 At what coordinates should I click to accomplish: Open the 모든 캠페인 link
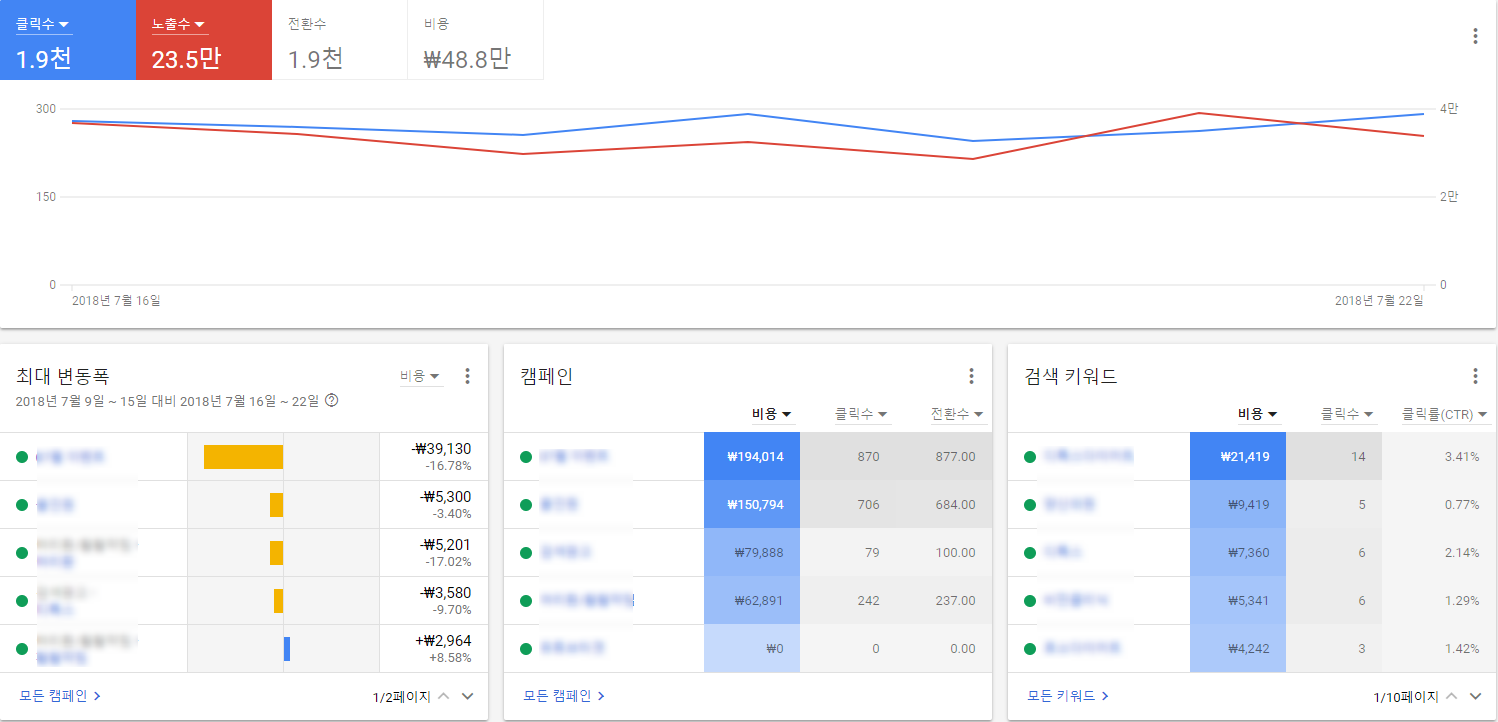[557, 695]
